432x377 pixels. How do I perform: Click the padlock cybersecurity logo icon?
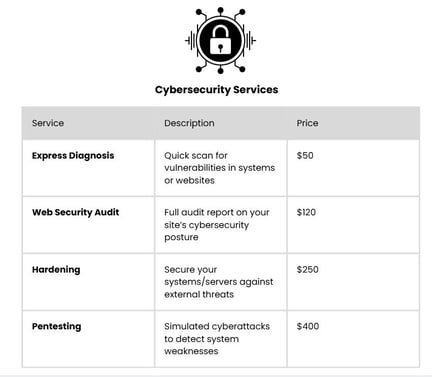click(x=220, y=40)
